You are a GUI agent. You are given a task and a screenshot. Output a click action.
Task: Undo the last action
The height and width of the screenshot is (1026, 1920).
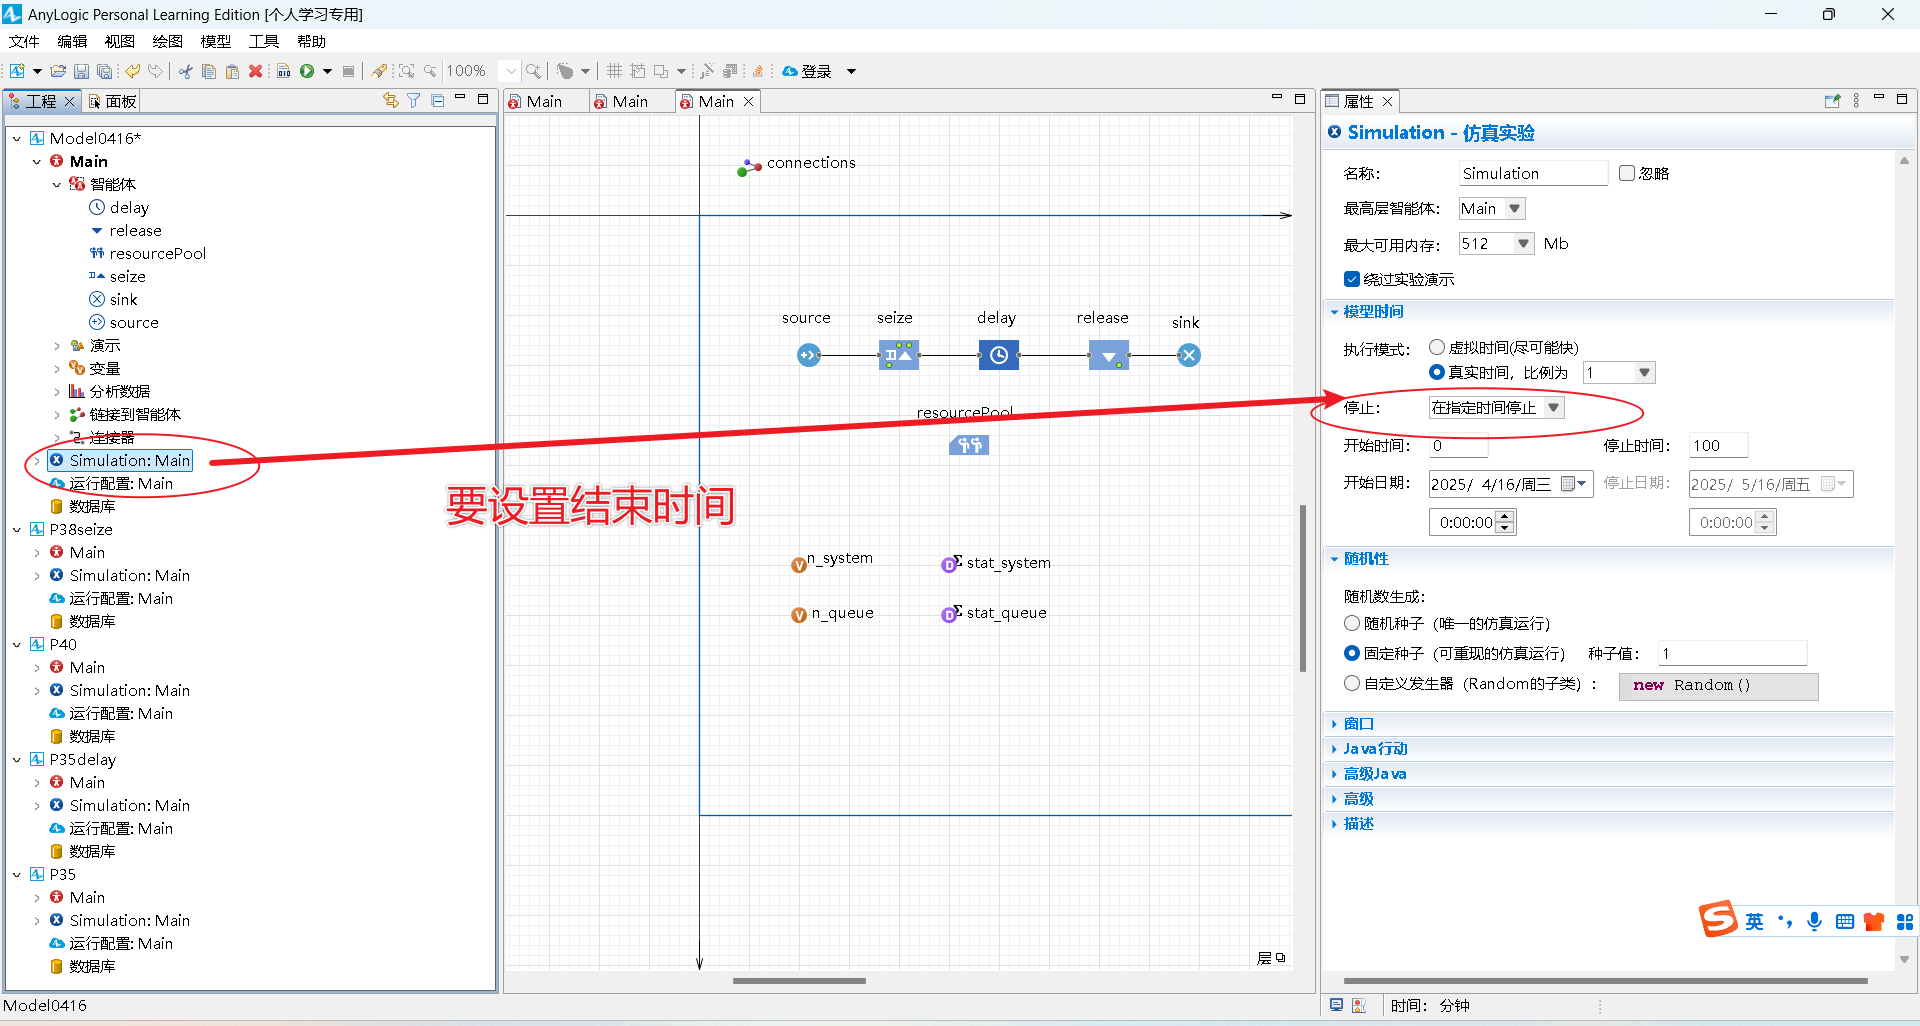point(133,70)
